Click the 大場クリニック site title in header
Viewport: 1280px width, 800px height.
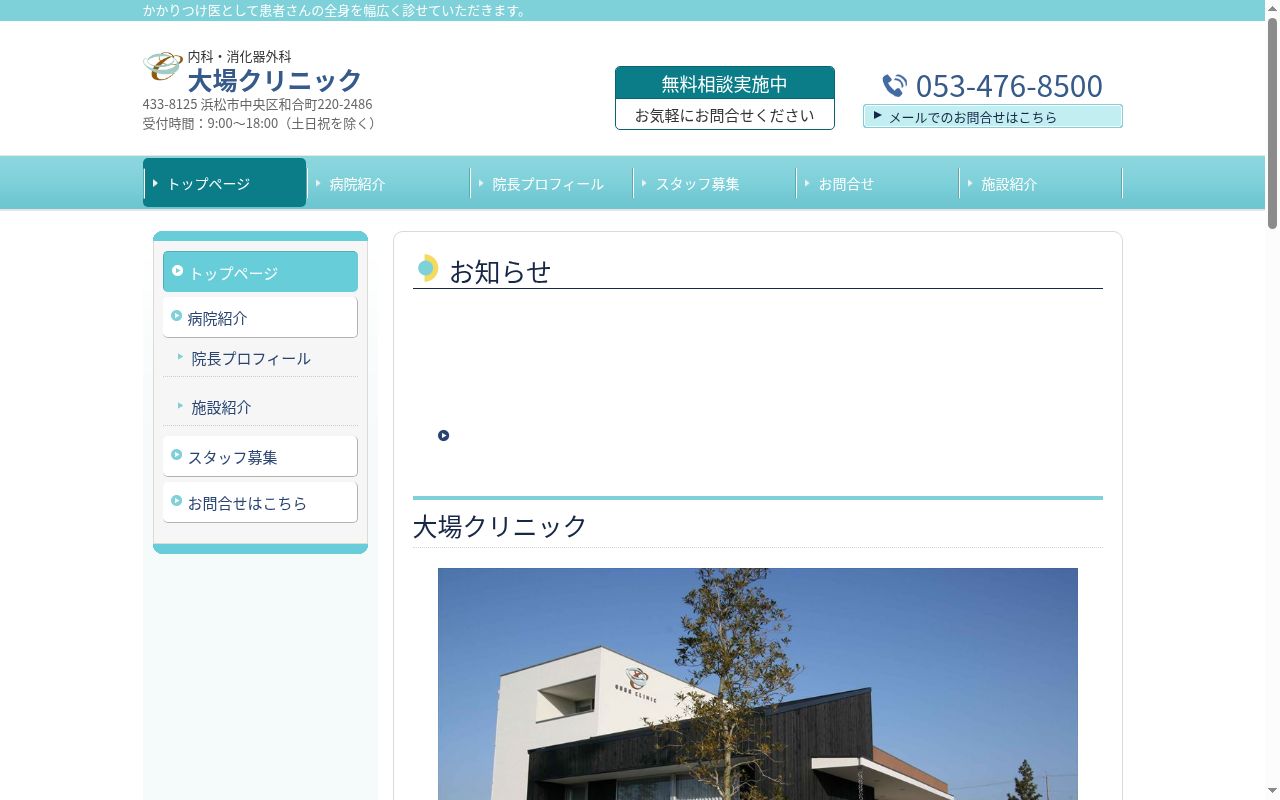tap(275, 80)
